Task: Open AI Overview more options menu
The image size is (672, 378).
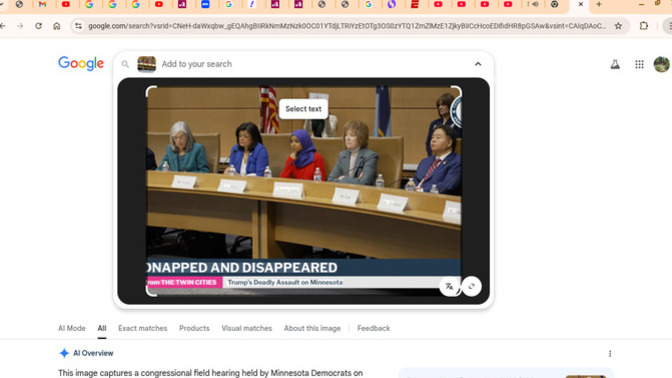Action: 610,354
